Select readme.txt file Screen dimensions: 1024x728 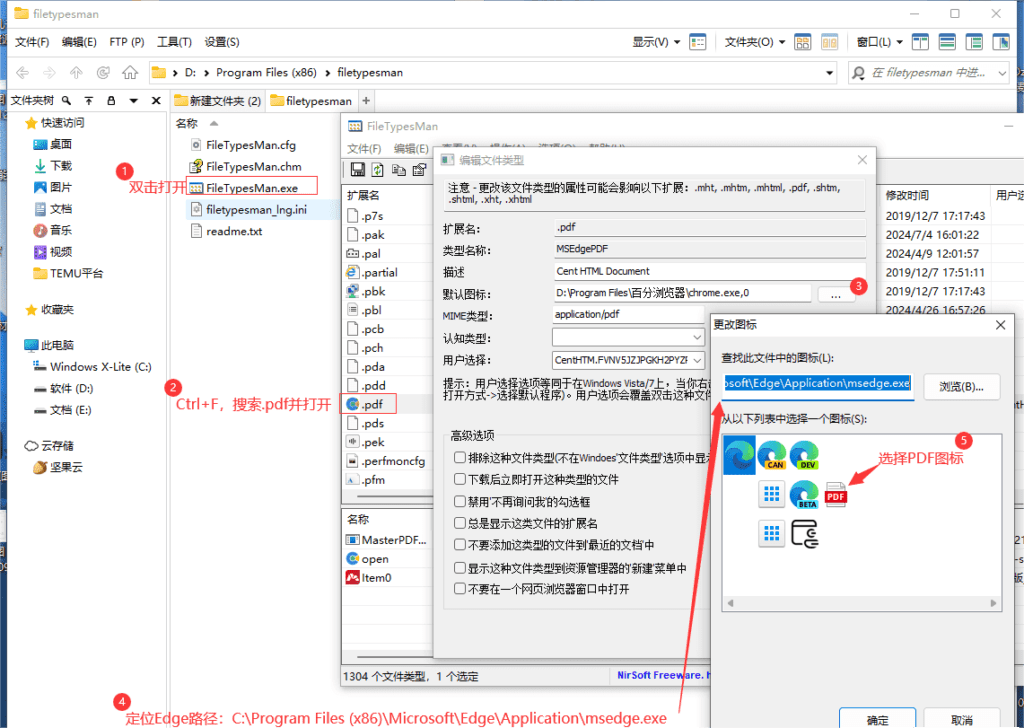coord(227,231)
